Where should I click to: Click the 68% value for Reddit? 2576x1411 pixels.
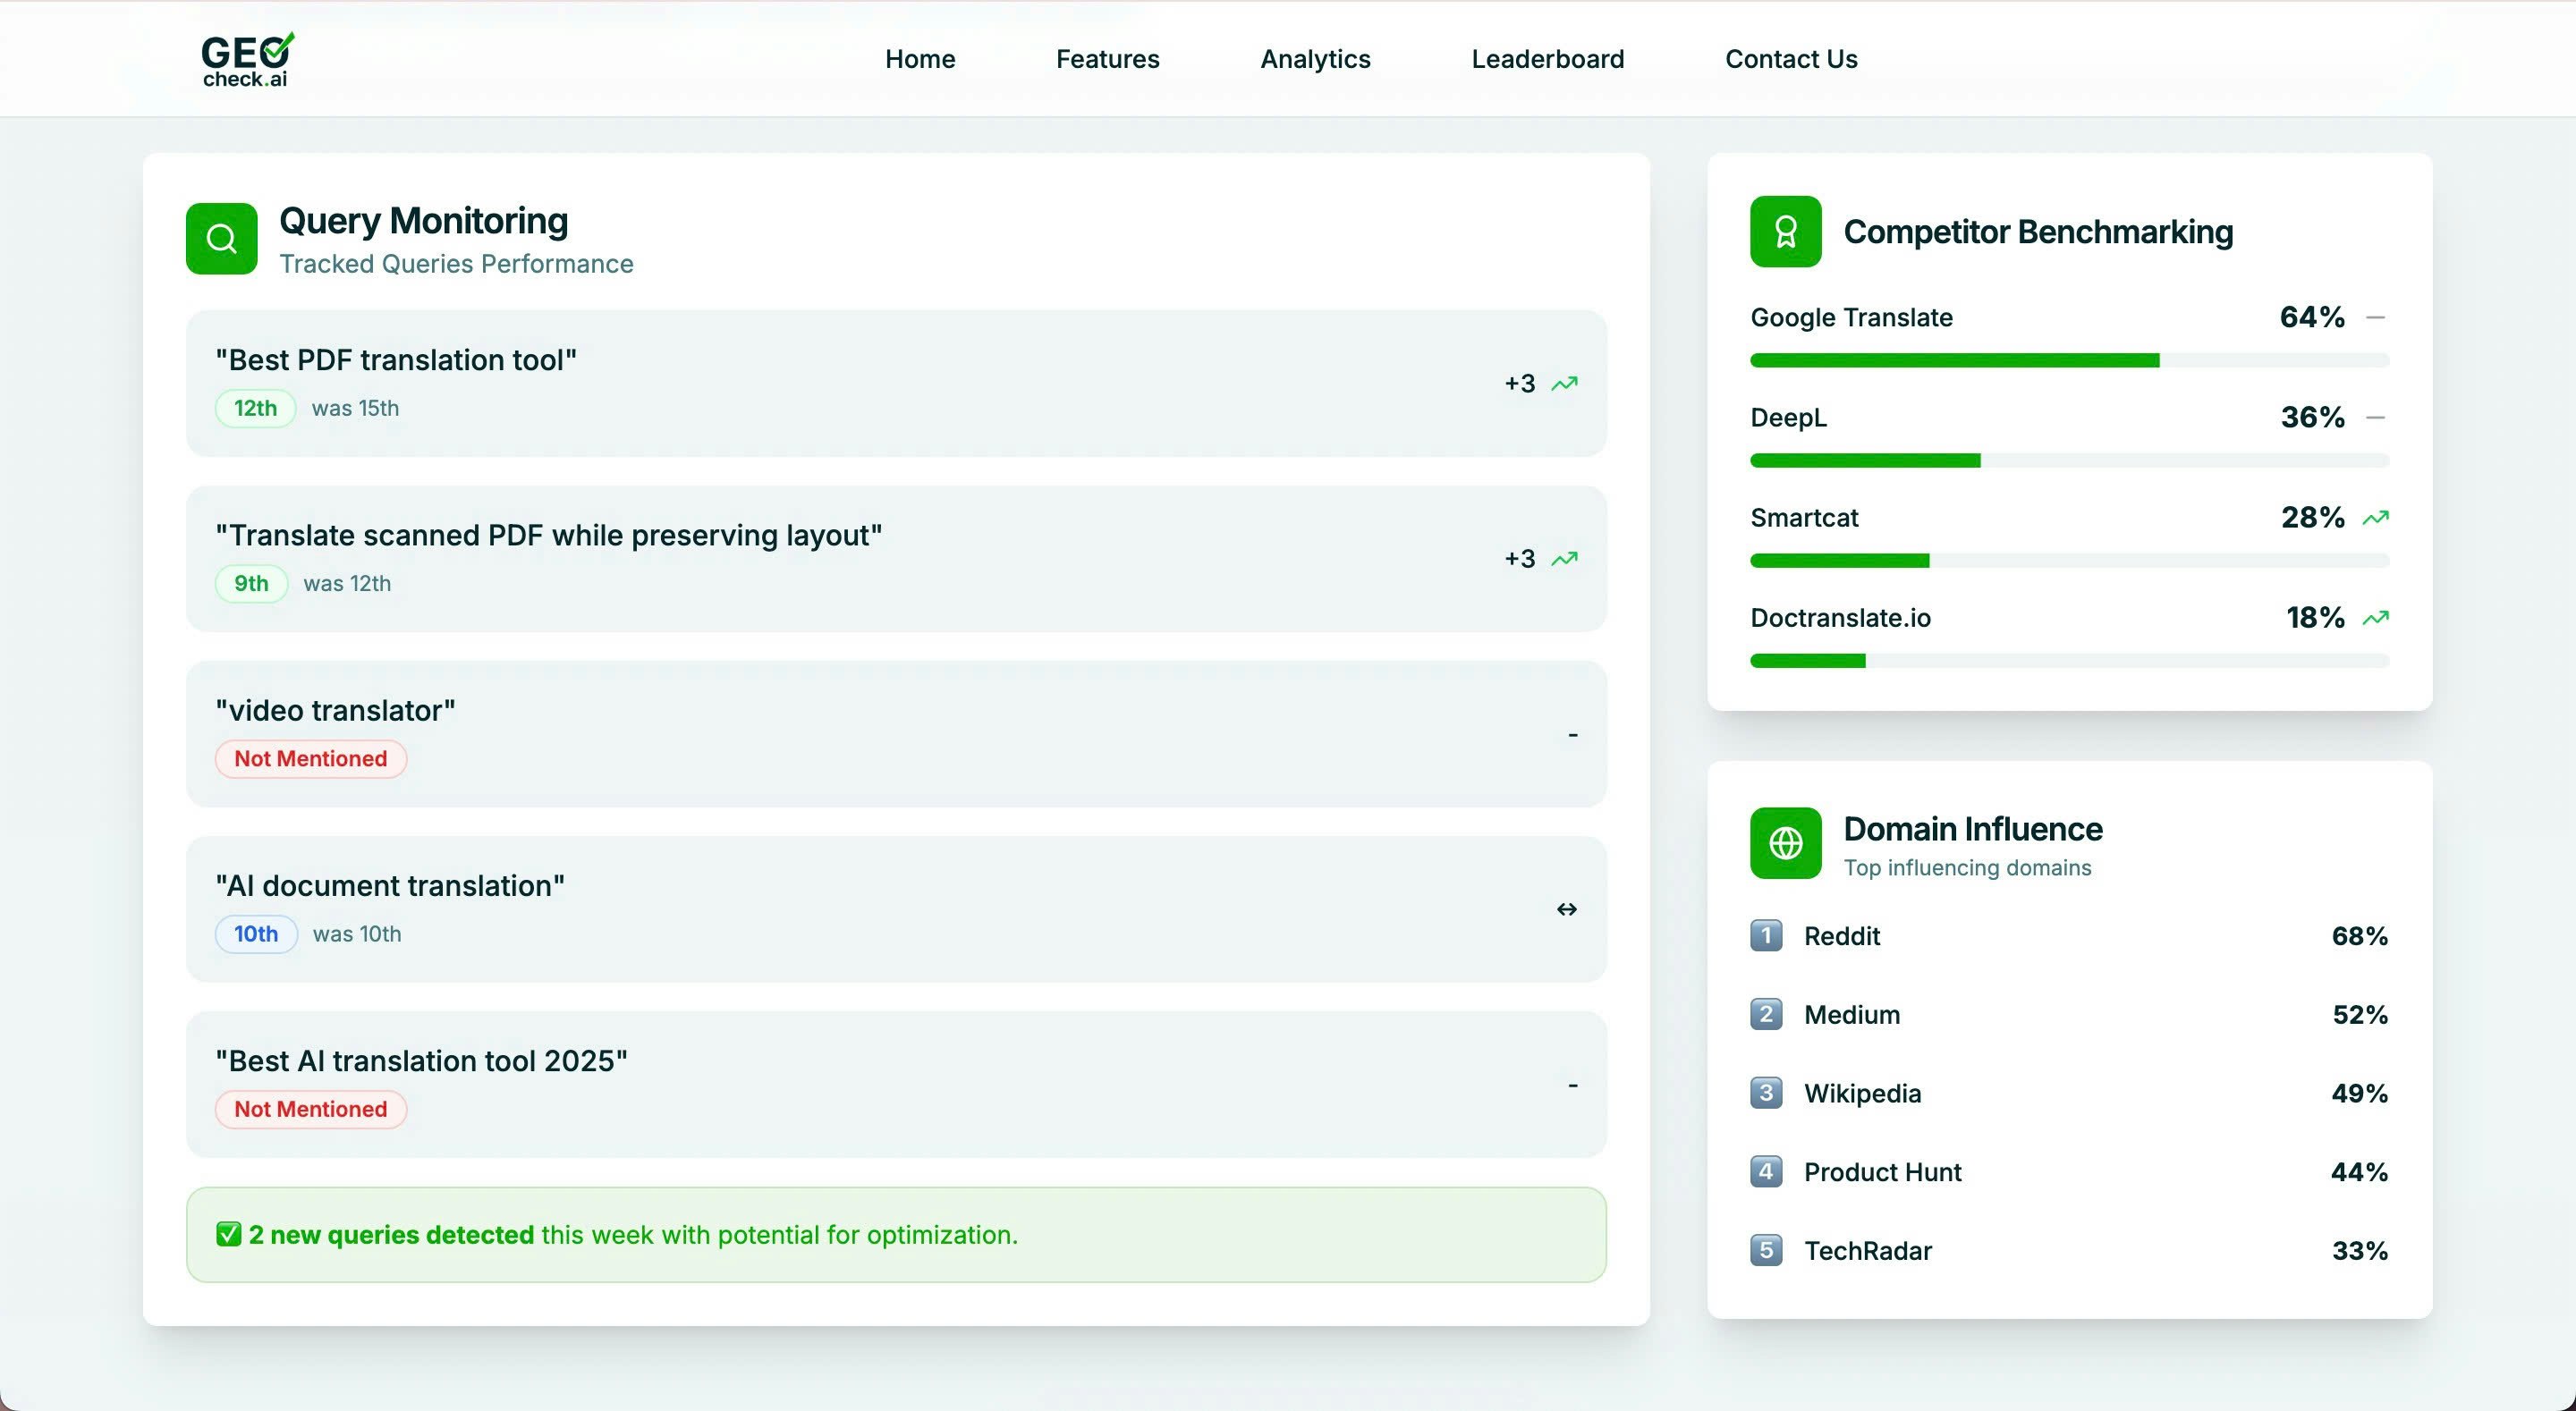[2359, 936]
